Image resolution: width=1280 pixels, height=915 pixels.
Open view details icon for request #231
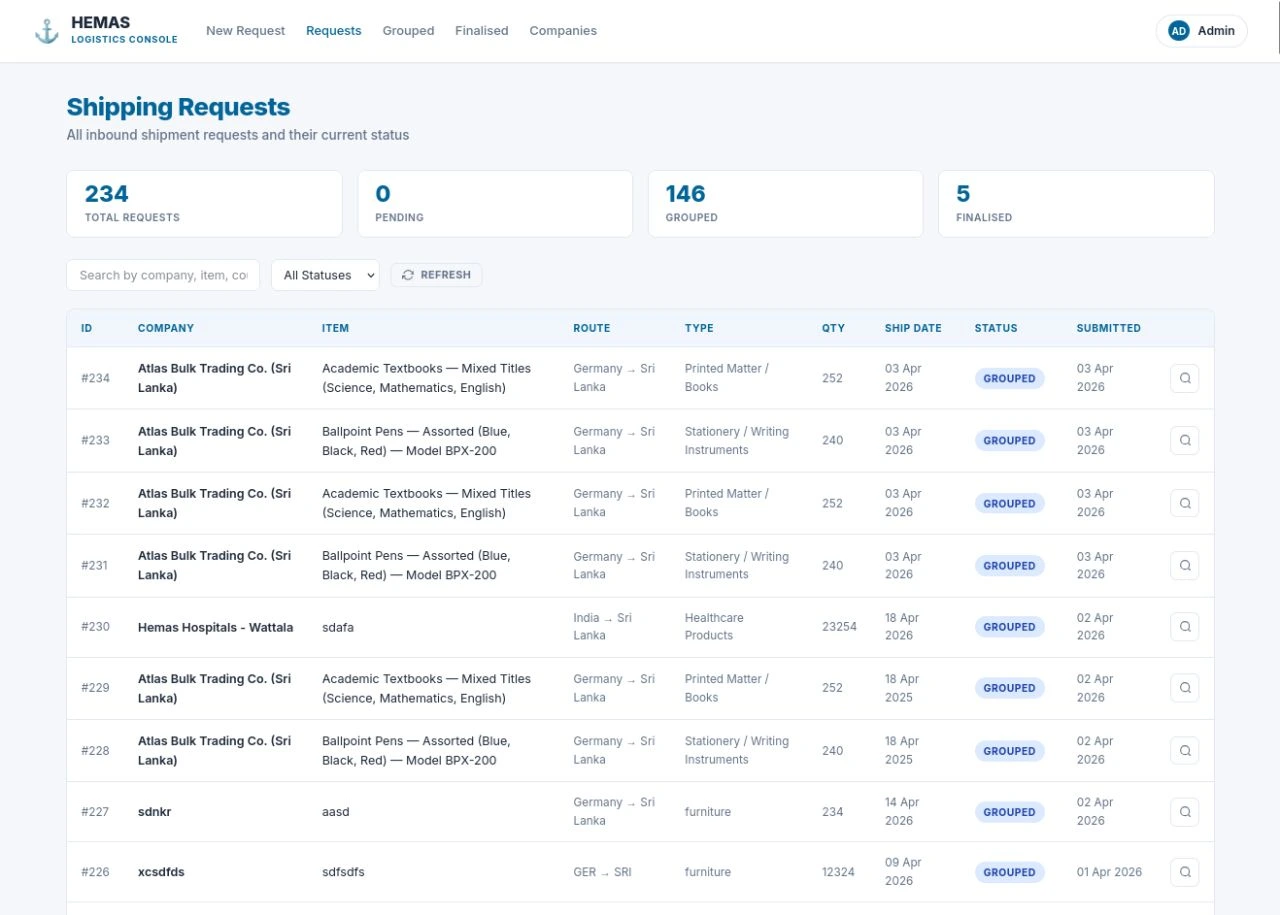(1185, 565)
